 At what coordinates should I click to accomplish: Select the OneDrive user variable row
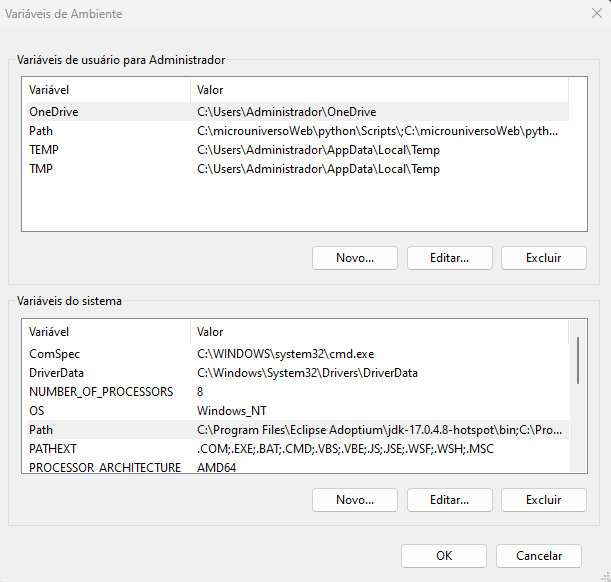pos(298,112)
